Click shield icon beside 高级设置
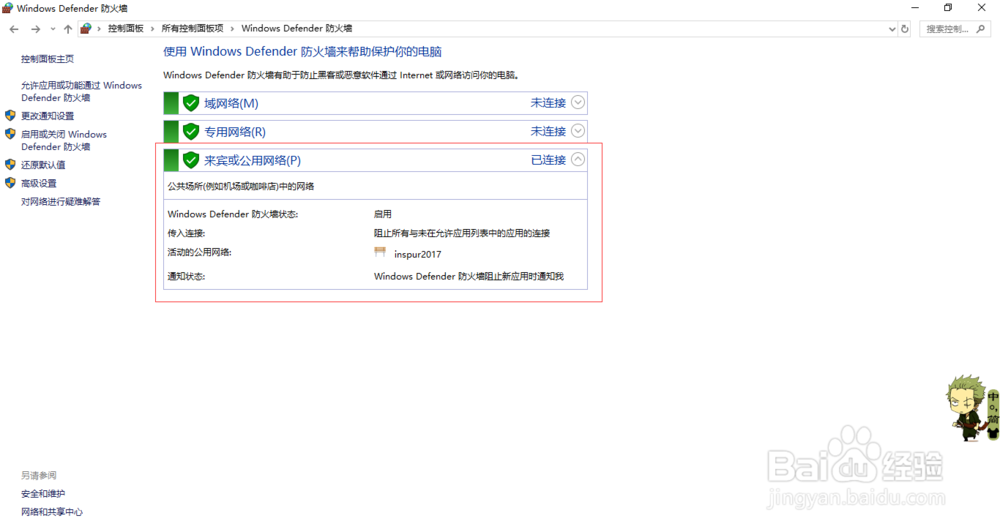 tap(10, 183)
